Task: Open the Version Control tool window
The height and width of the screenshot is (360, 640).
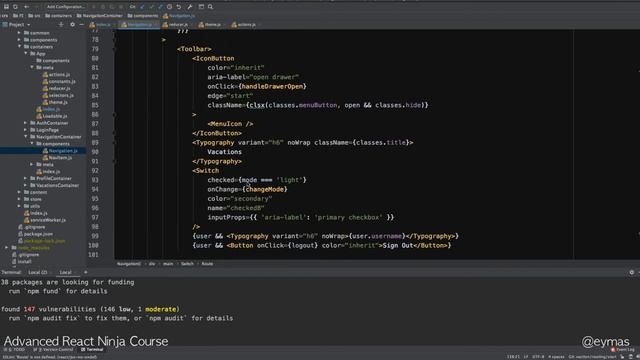Action: 53,349
